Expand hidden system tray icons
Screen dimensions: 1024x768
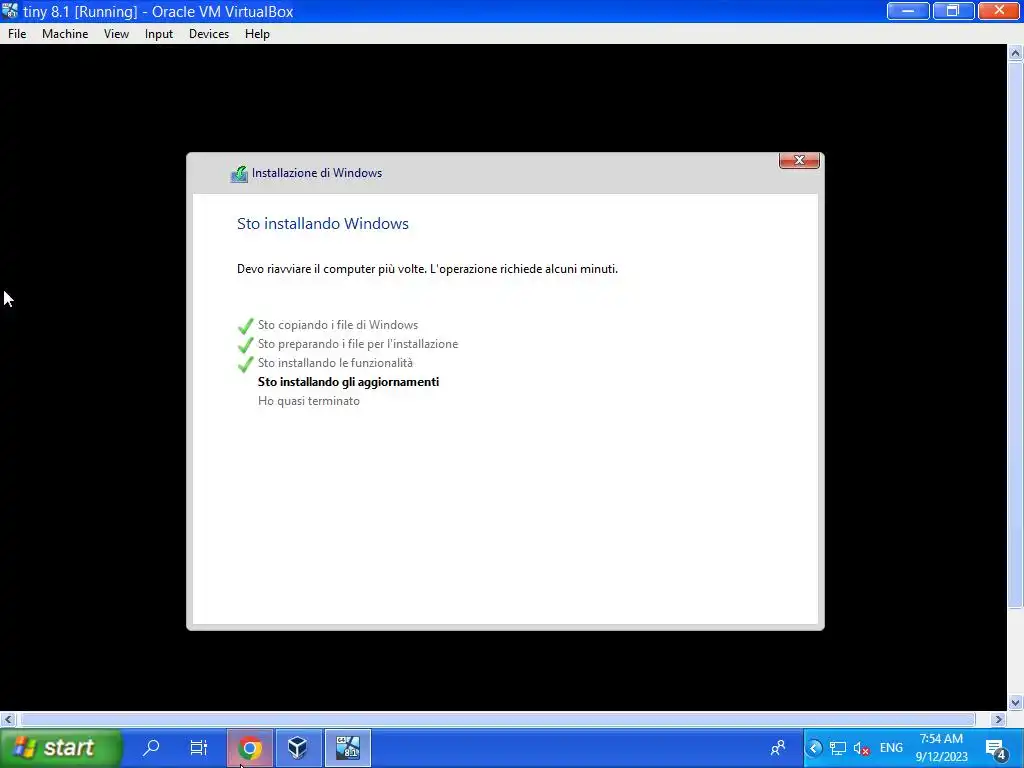[814, 748]
